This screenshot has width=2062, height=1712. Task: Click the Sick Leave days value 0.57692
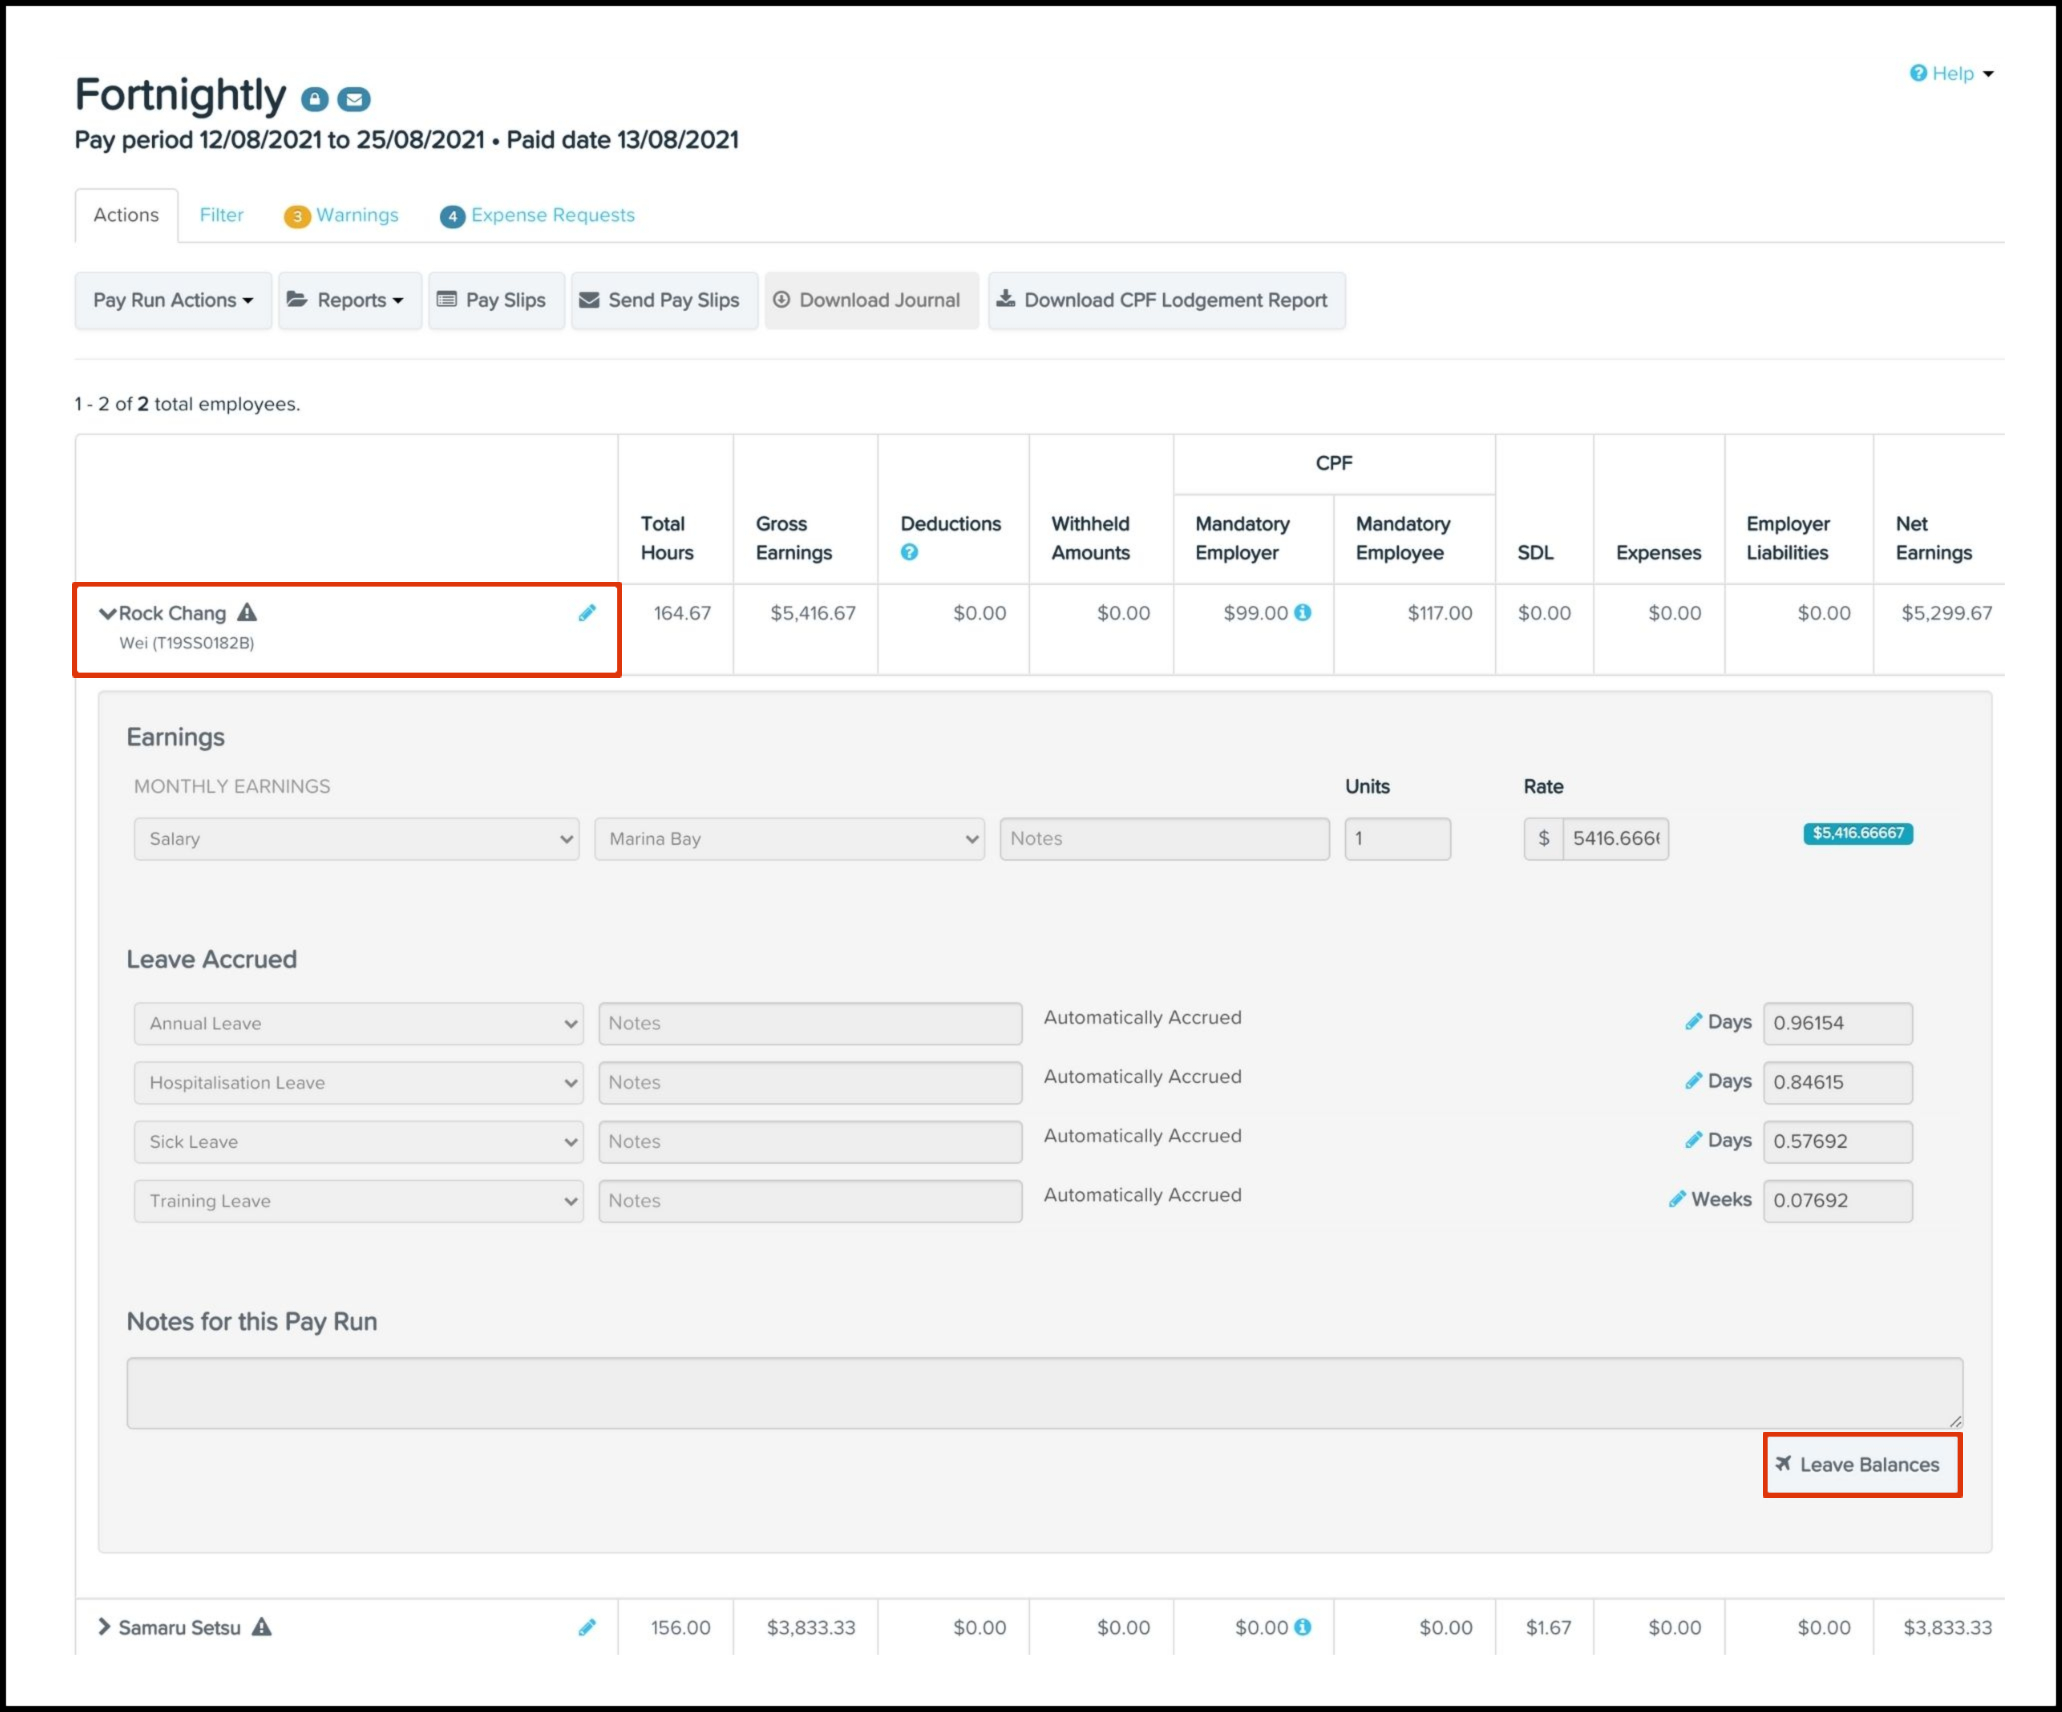point(1838,1142)
